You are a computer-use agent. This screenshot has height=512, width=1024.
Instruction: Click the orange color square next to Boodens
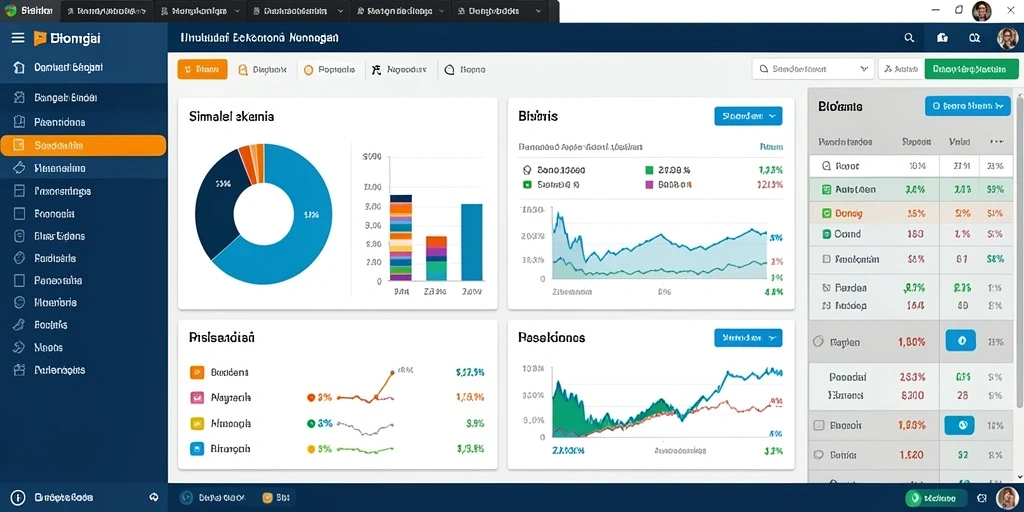coord(197,372)
